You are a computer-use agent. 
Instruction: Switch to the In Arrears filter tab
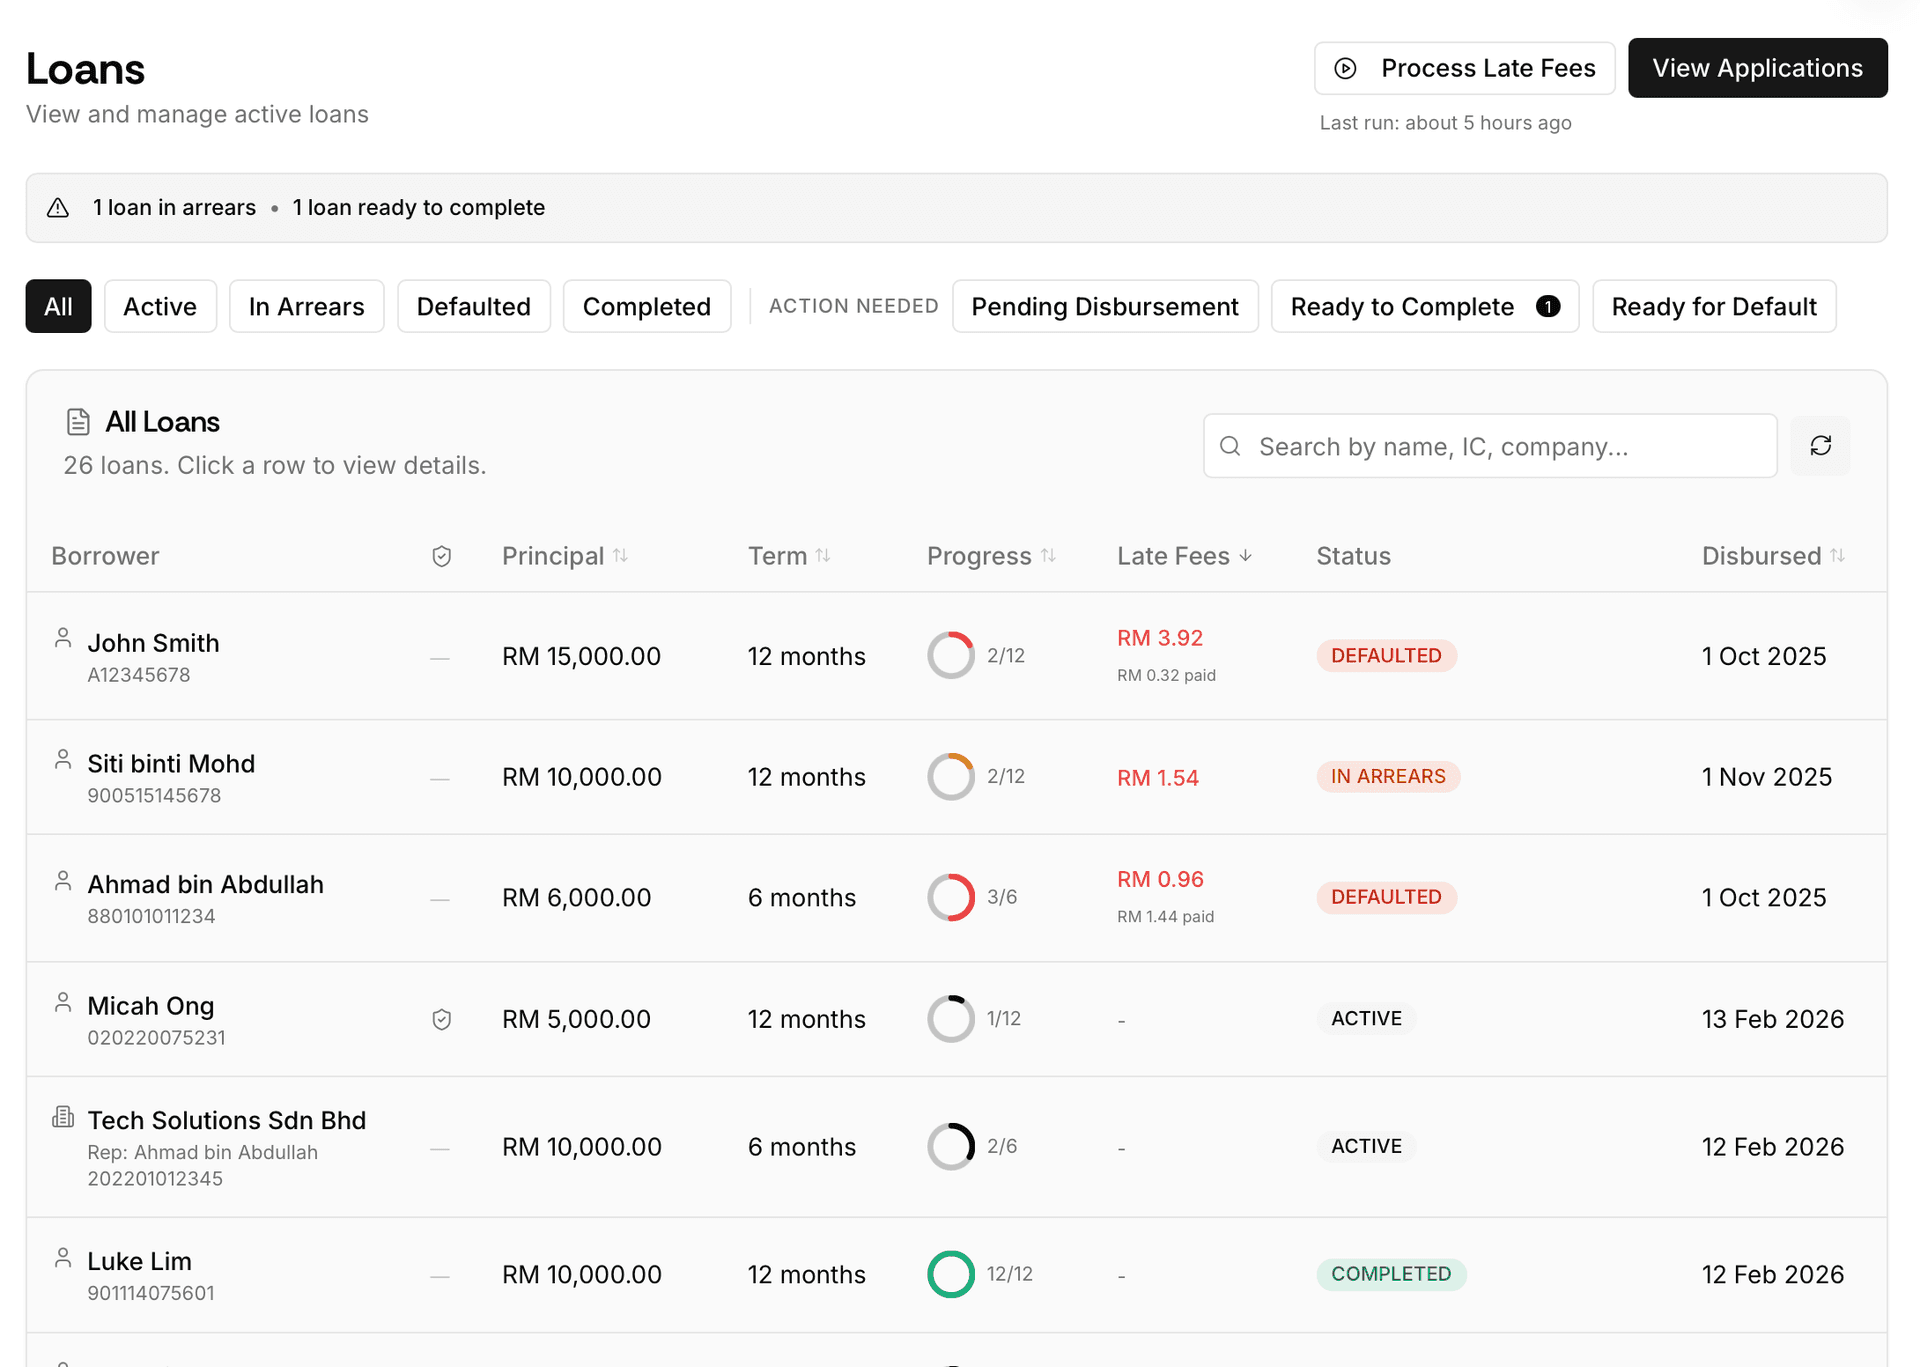(x=306, y=306)
